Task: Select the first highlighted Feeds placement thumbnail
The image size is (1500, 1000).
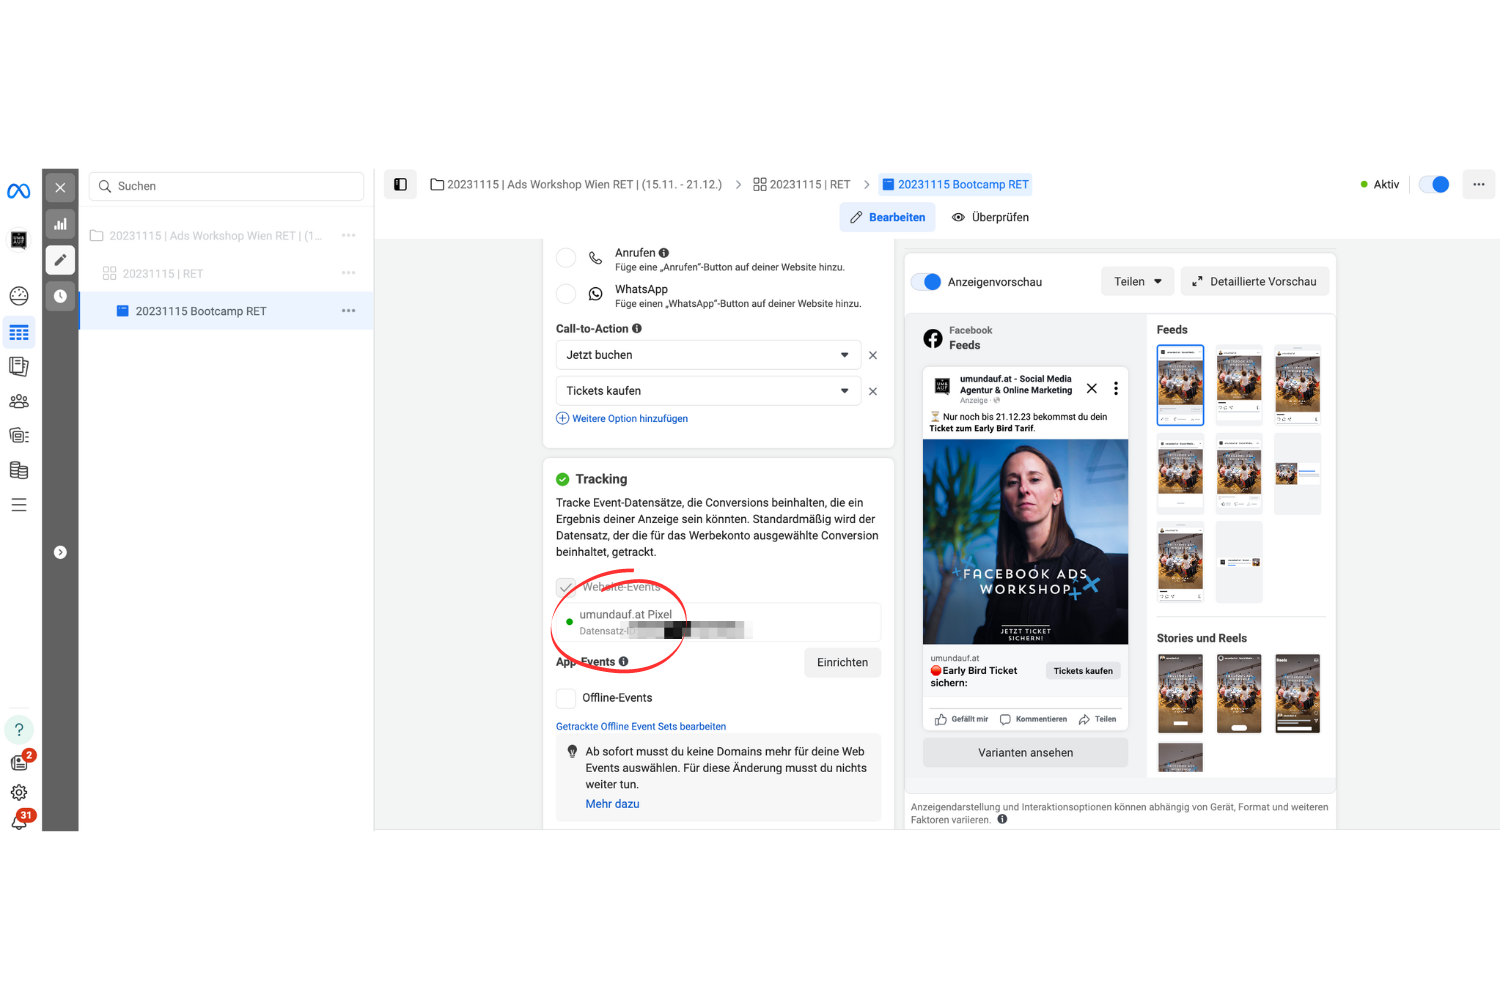Action: tap(1180, 386)
